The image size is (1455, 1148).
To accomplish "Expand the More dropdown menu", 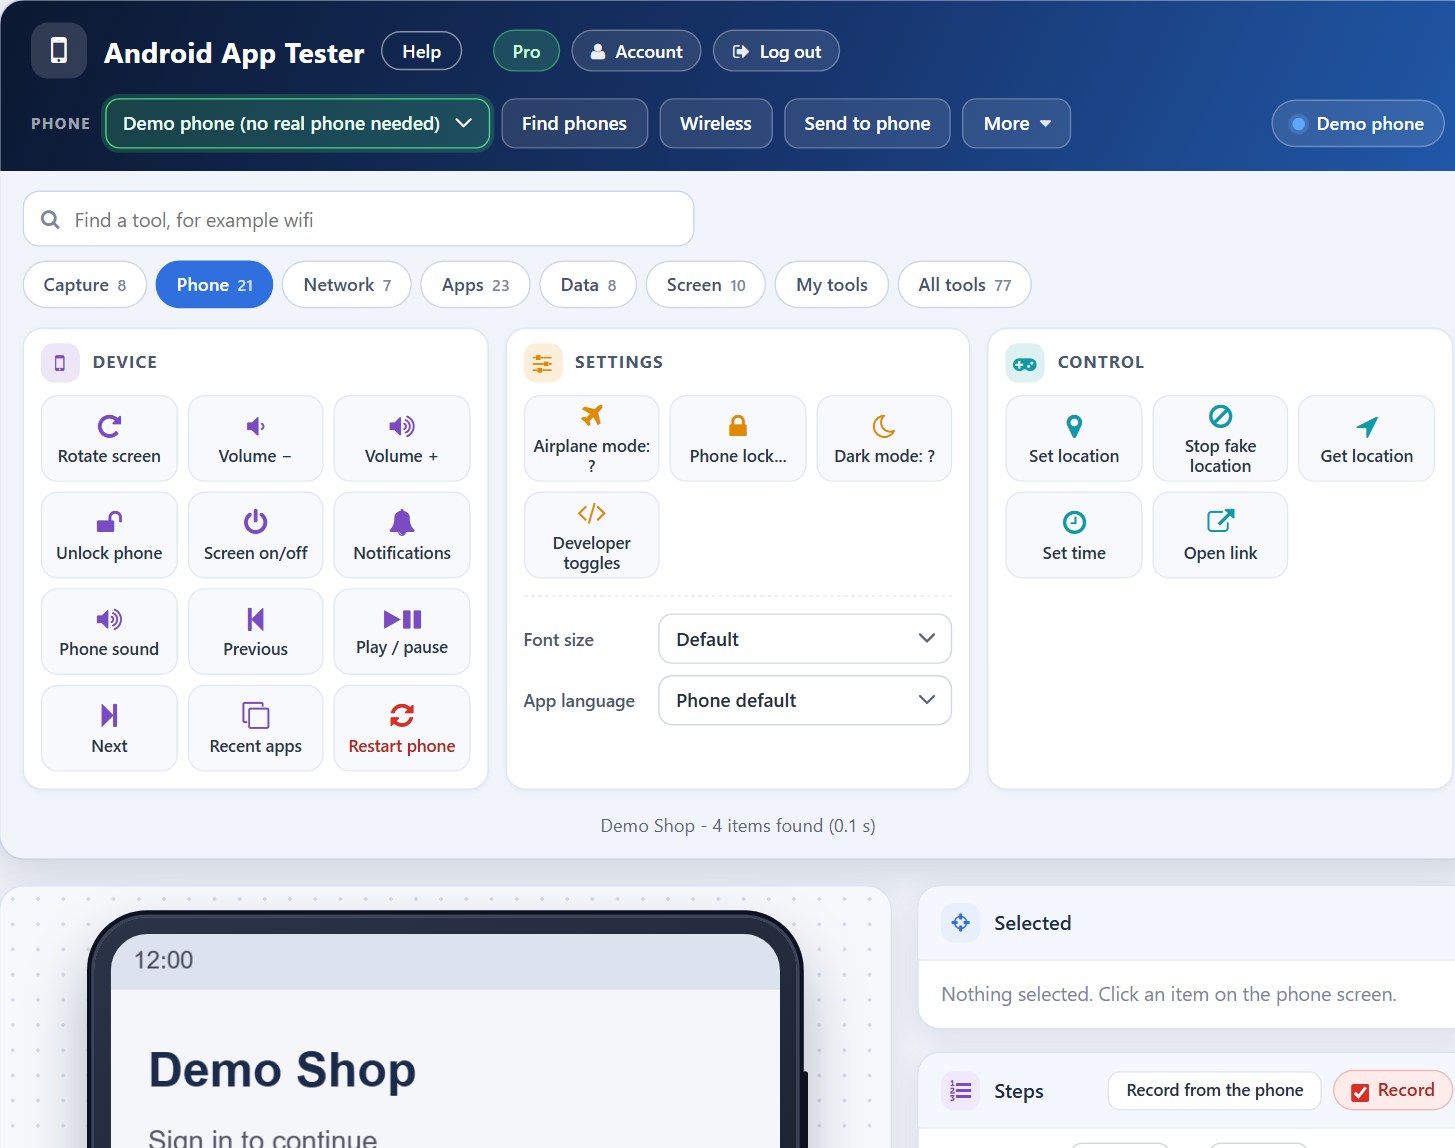I will point(1016,124).
